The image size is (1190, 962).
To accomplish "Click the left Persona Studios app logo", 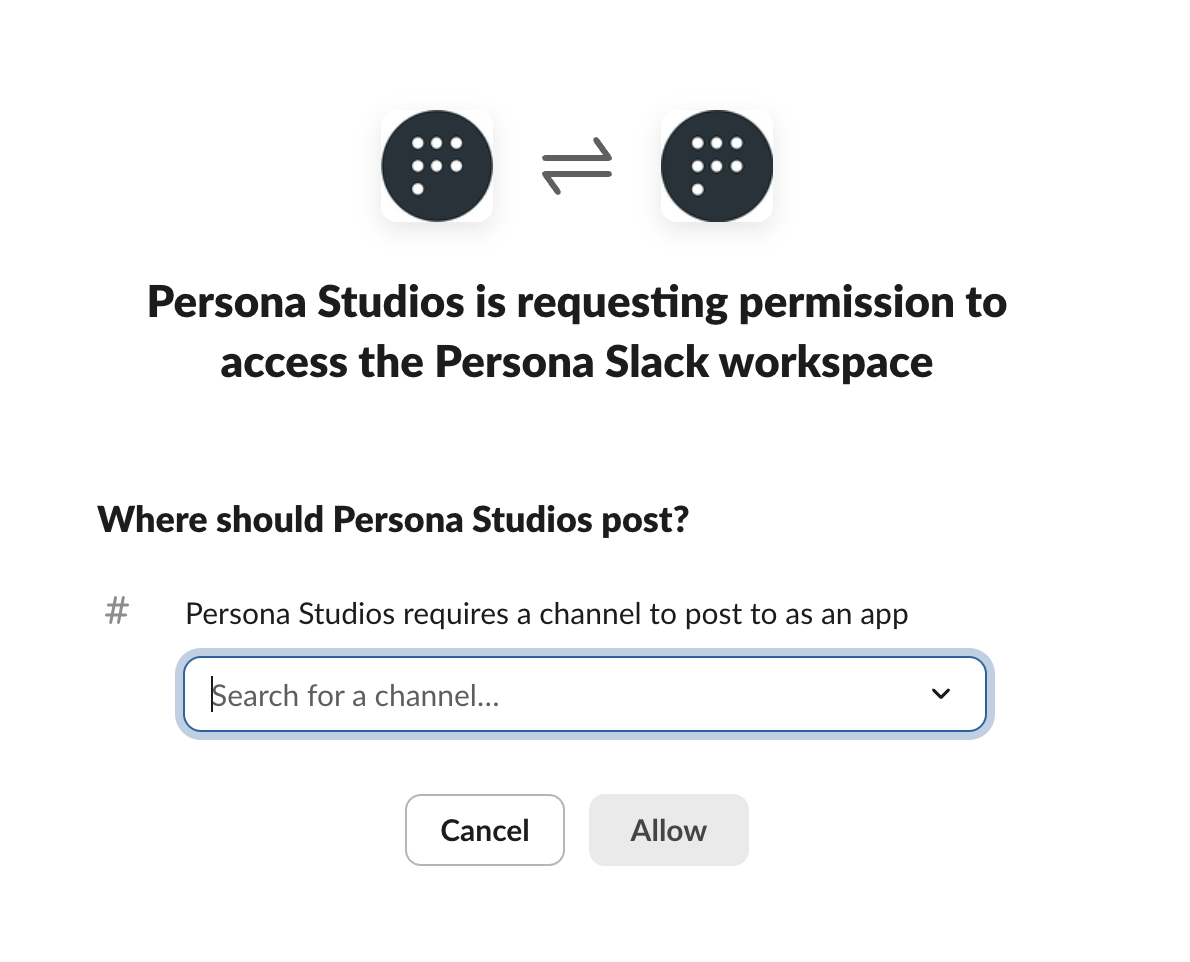I will coord(437,166).
